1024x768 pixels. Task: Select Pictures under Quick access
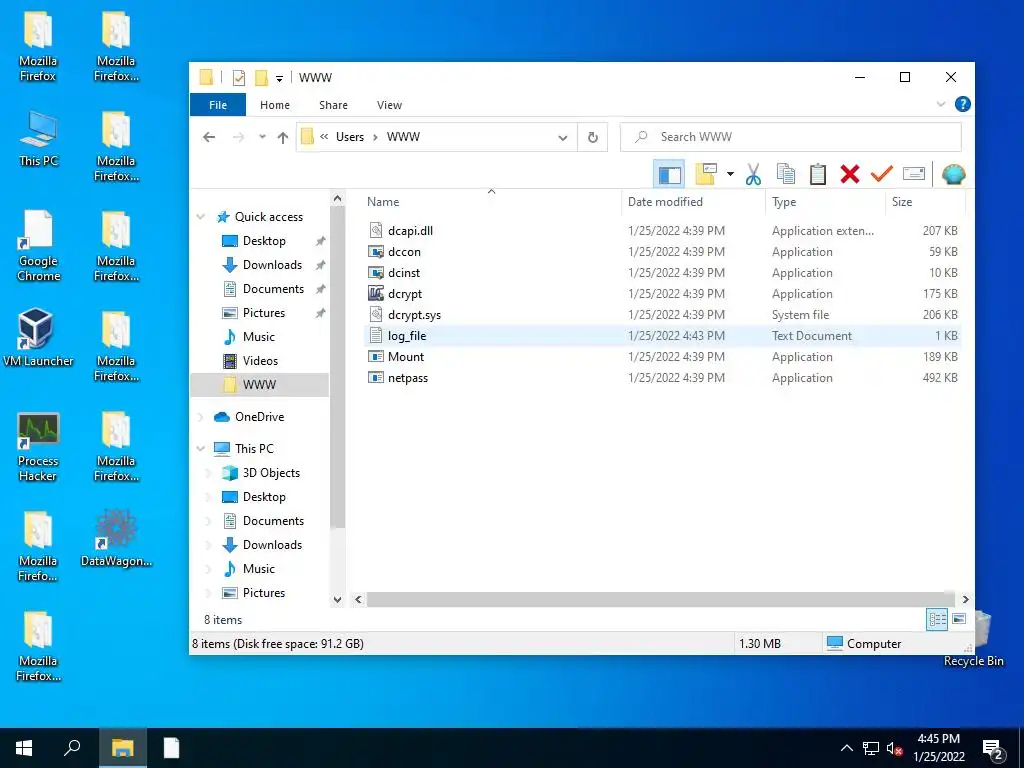point(264,313)
